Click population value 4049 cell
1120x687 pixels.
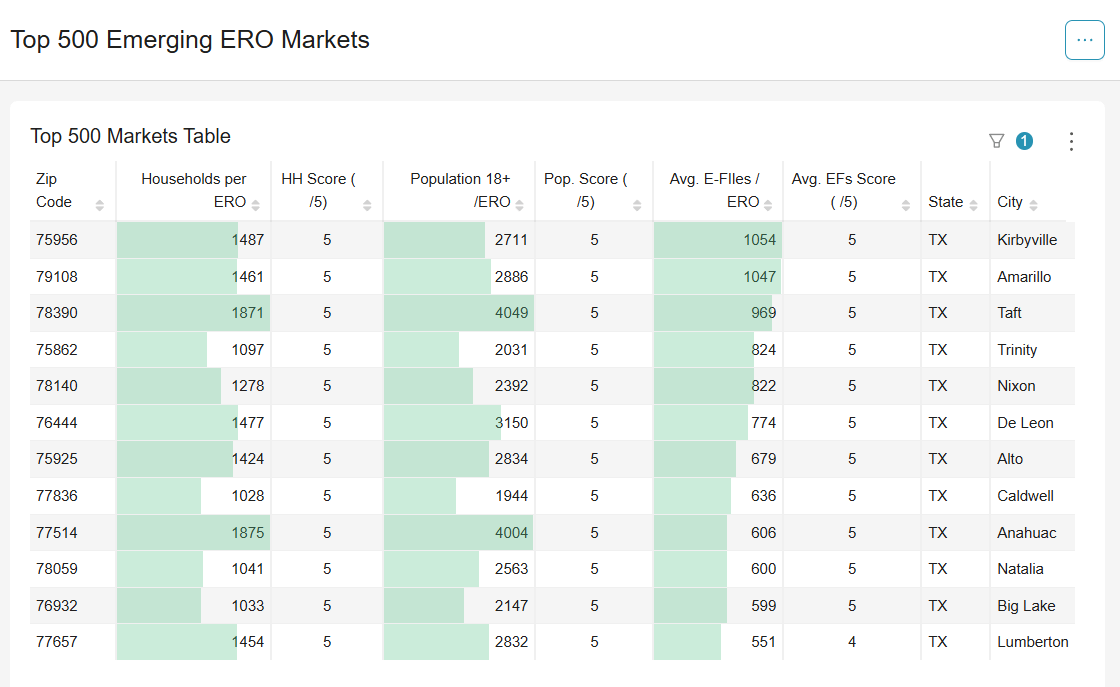(459, 313)
